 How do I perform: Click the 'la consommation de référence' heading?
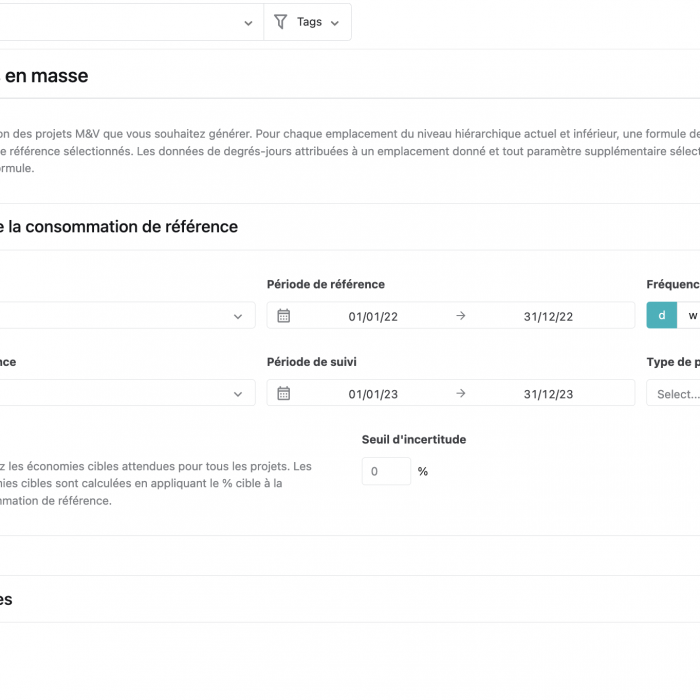[x=123, y=227]
